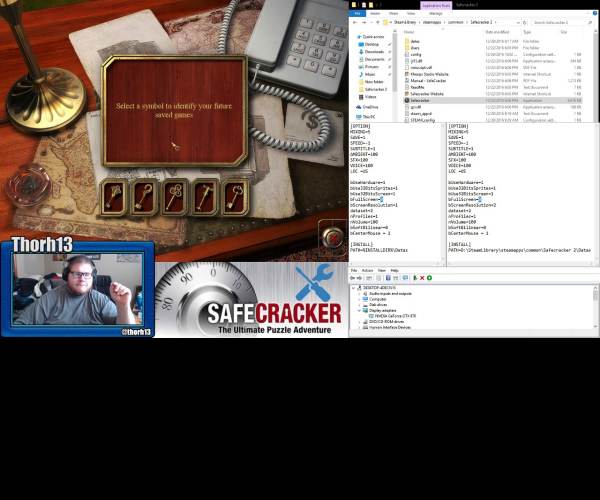Refresh the Explorer folder view

click(525, 23)
